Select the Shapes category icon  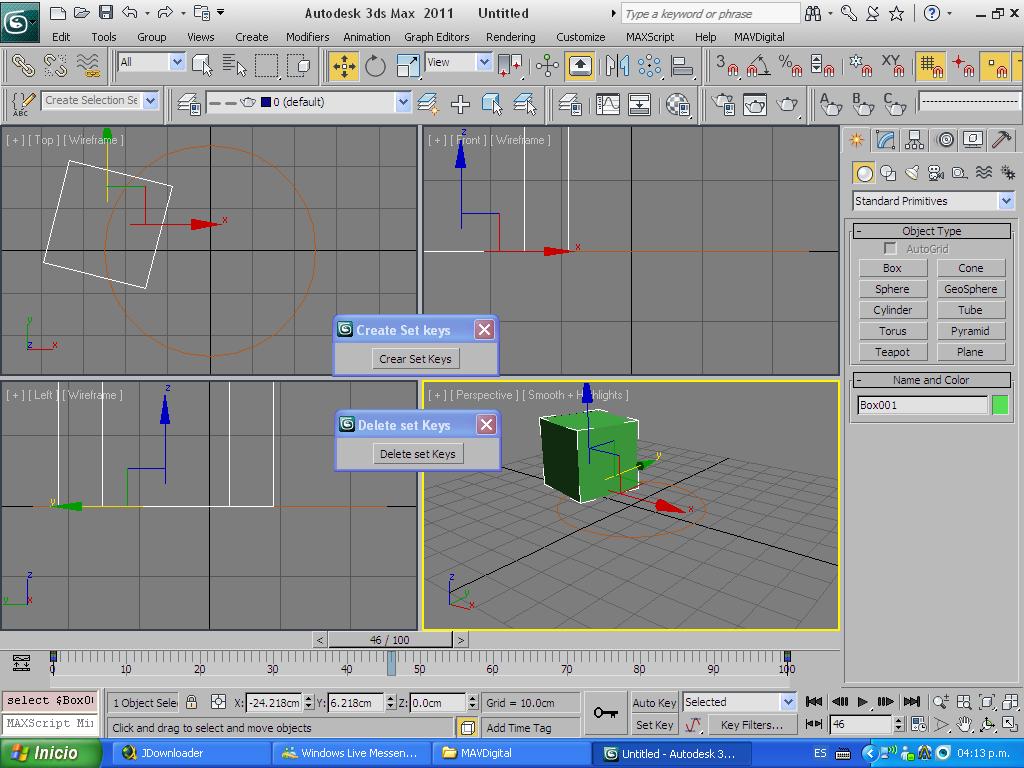pyautogui.click(x=888, y=173)
